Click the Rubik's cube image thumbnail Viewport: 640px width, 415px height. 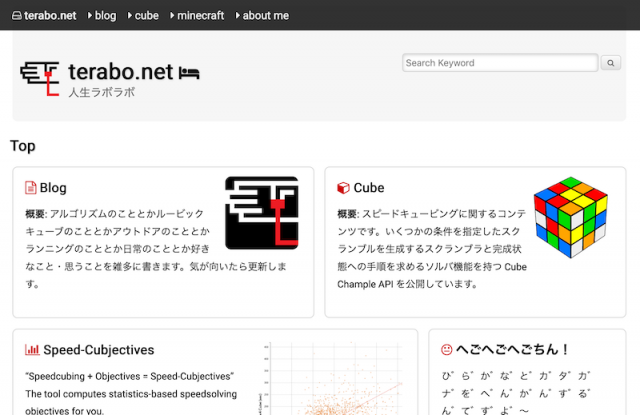pos(571,217)
